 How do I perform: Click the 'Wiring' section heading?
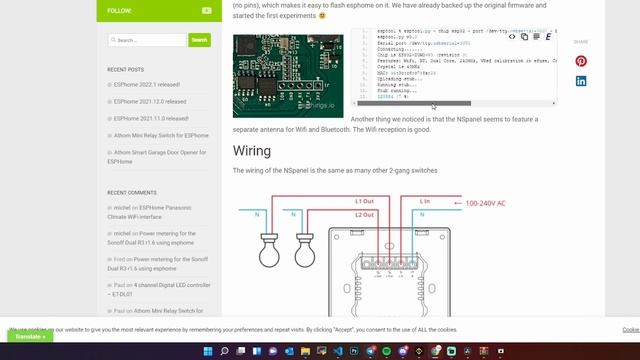pyautogui.click(x=252, y=151)
